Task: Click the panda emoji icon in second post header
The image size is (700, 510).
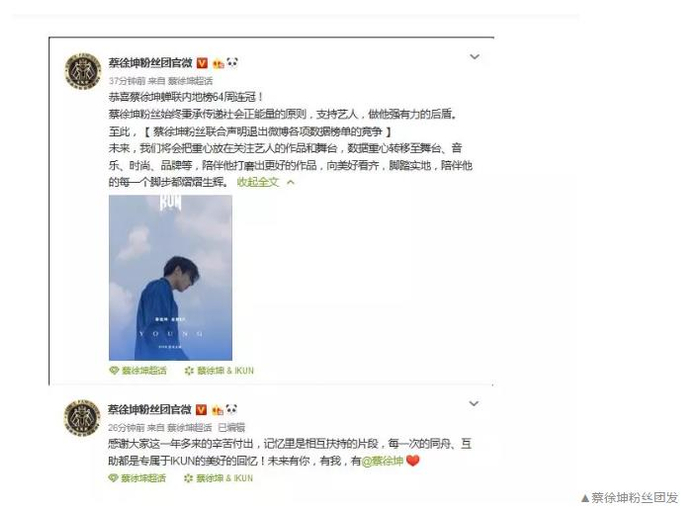Action: pyautogui.click(x=231, y=409)
